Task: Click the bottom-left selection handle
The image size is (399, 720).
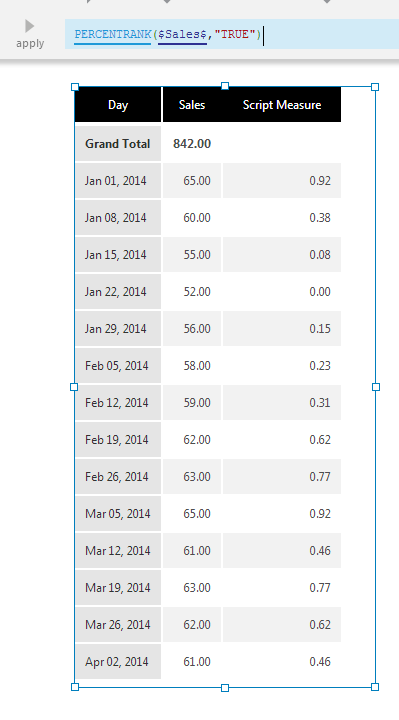Action: tap(75, 687)
